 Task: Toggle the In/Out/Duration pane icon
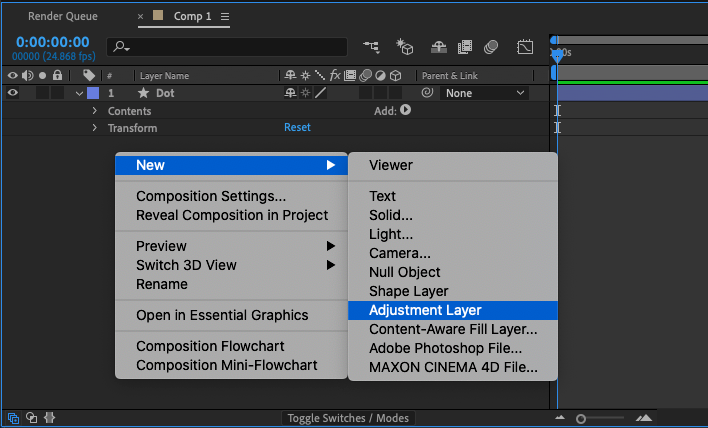tap(49, 418)
